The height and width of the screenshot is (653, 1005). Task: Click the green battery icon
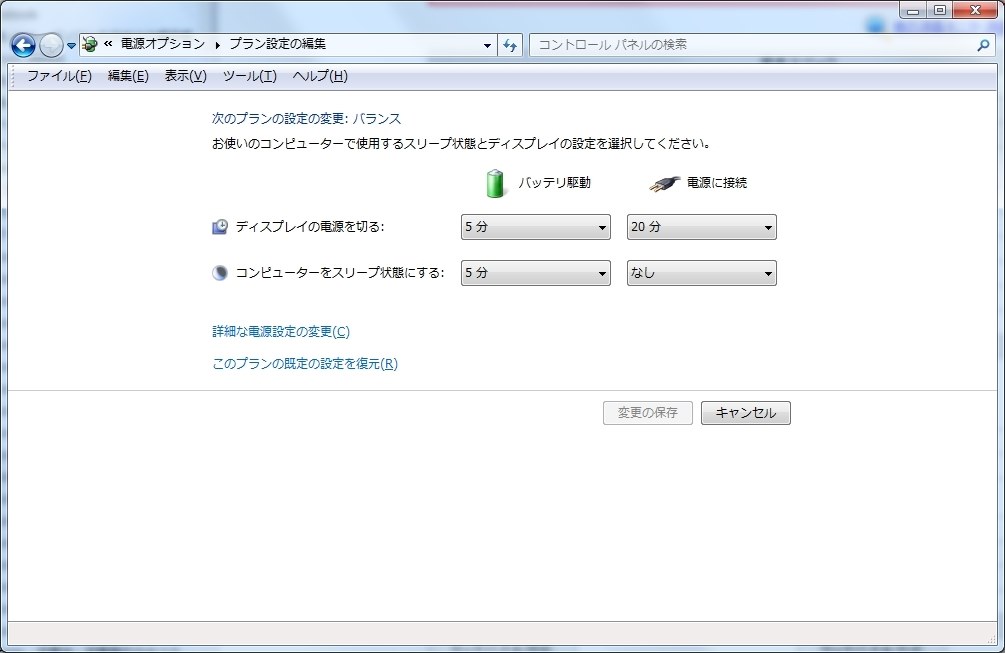pos(495,183)
